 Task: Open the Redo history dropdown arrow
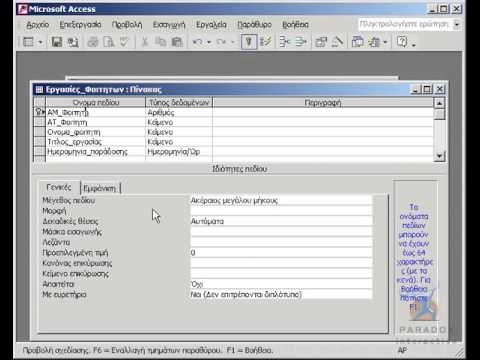tap(233, 42)
